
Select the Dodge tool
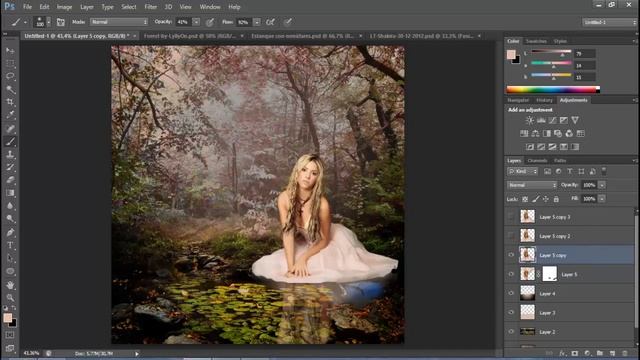[10, 219]
